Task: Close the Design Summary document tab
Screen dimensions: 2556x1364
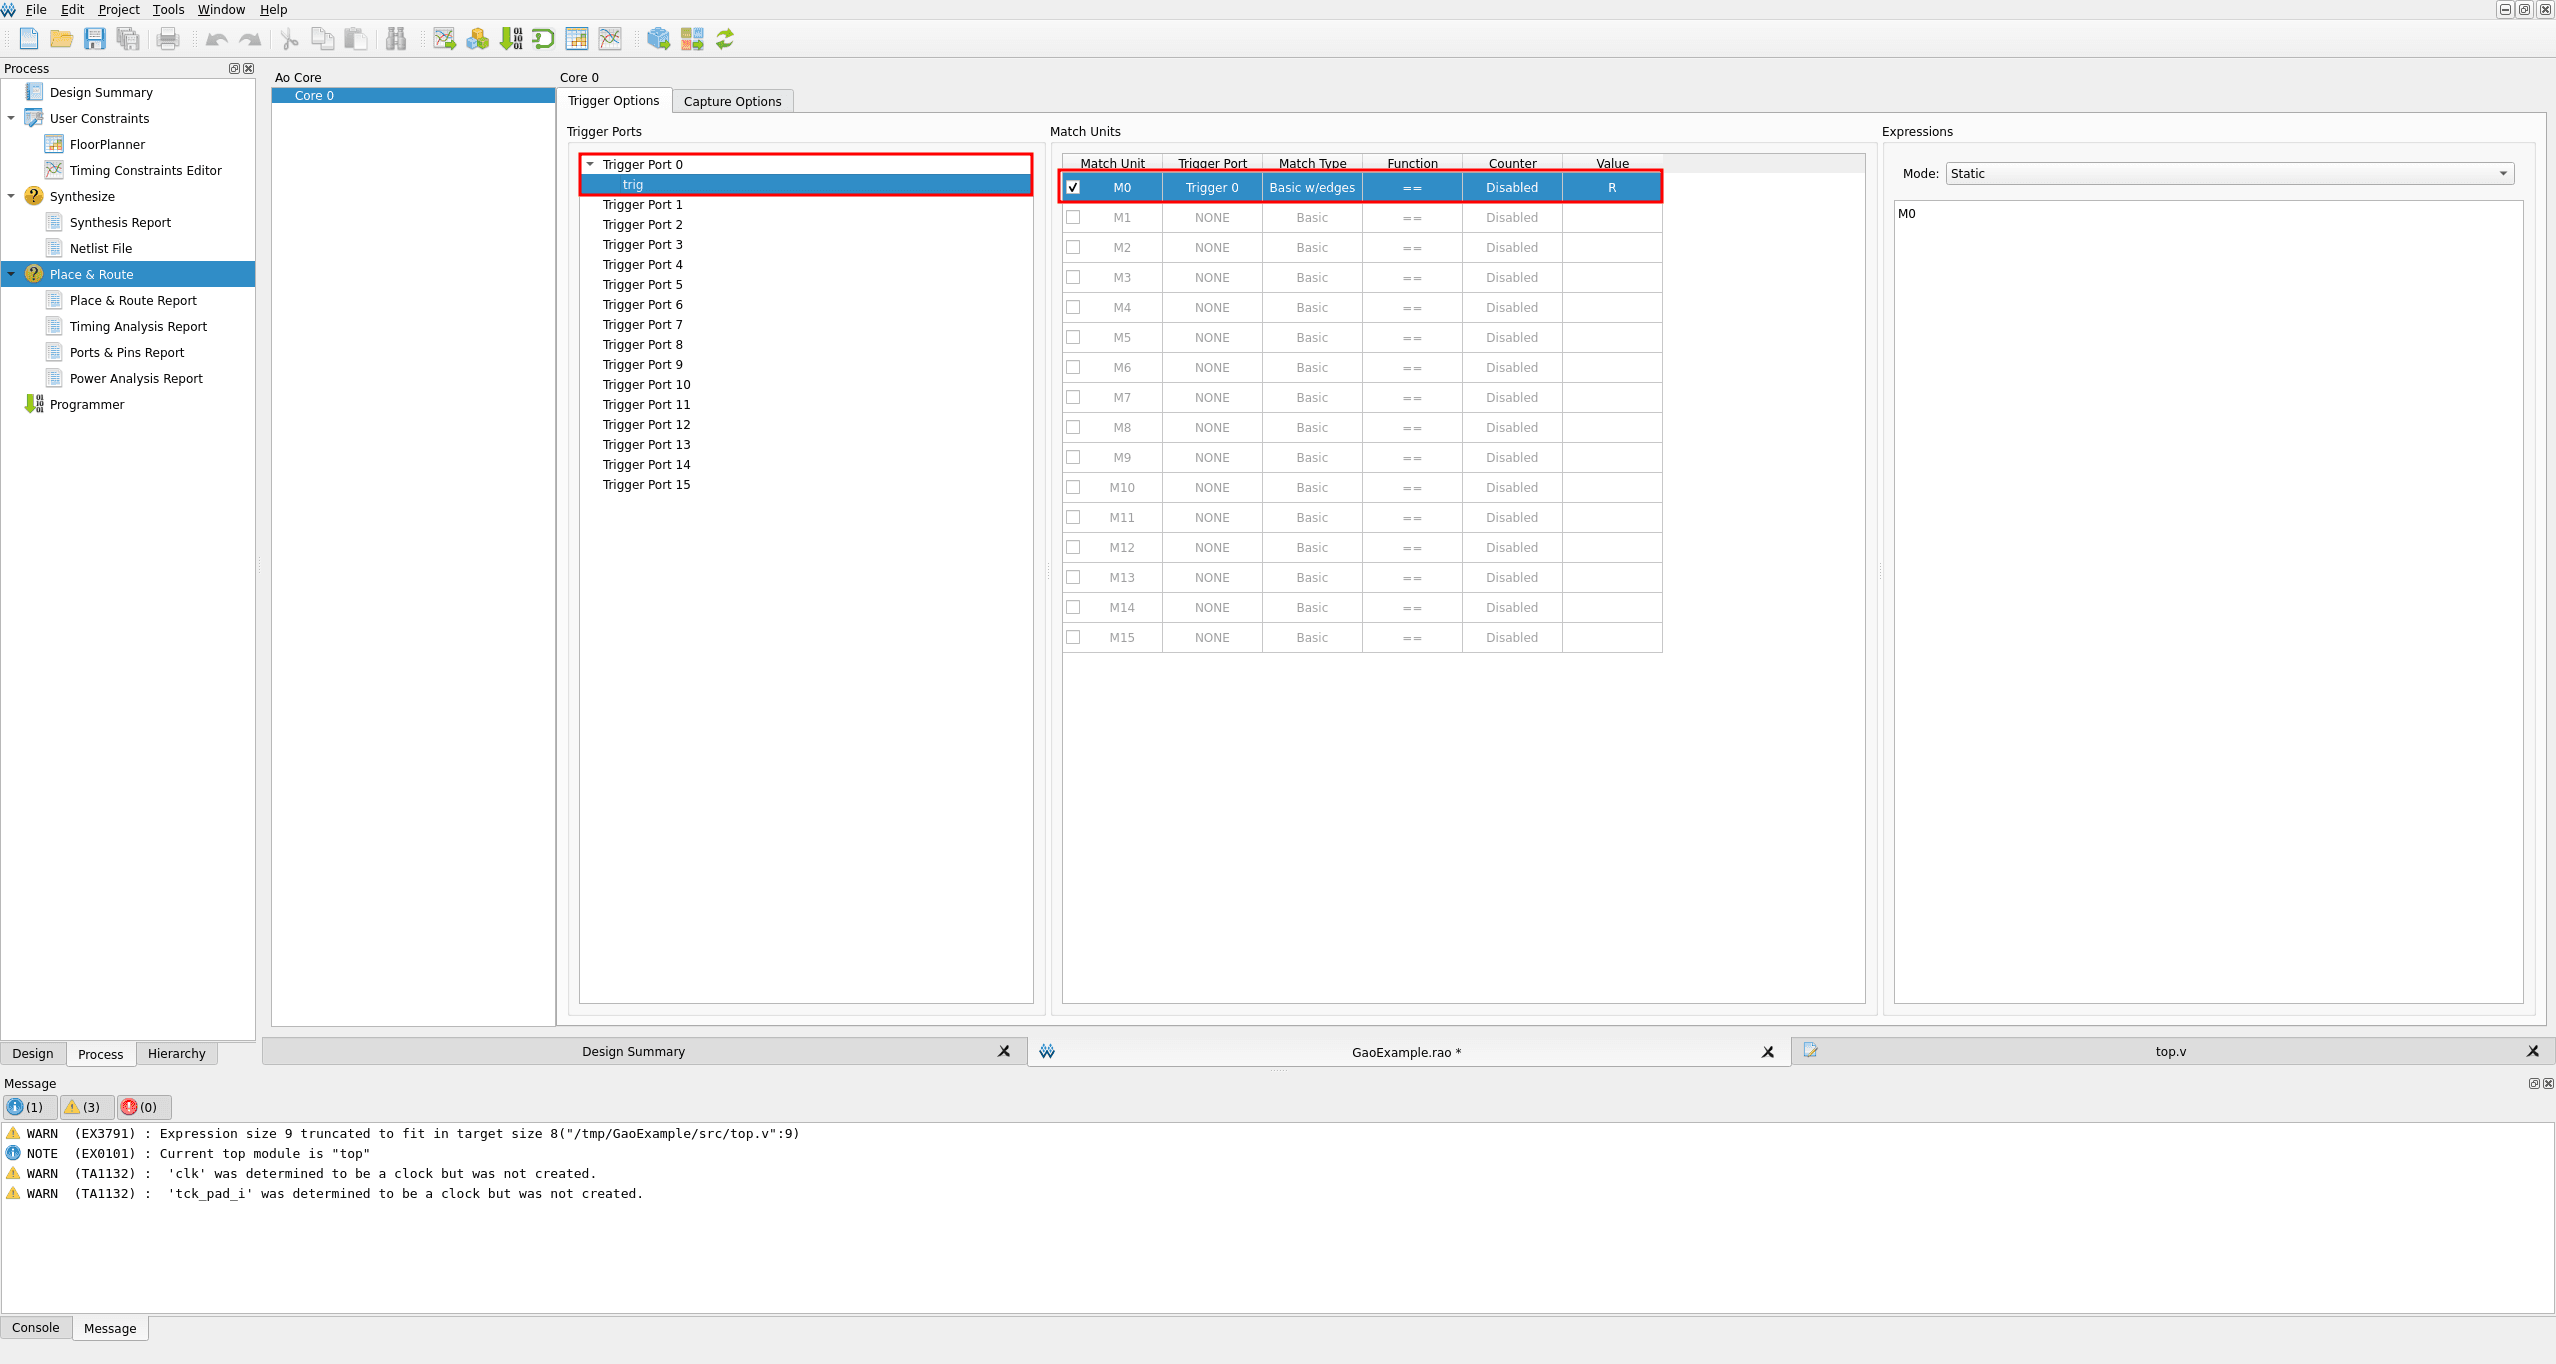Action: 1004,1051
